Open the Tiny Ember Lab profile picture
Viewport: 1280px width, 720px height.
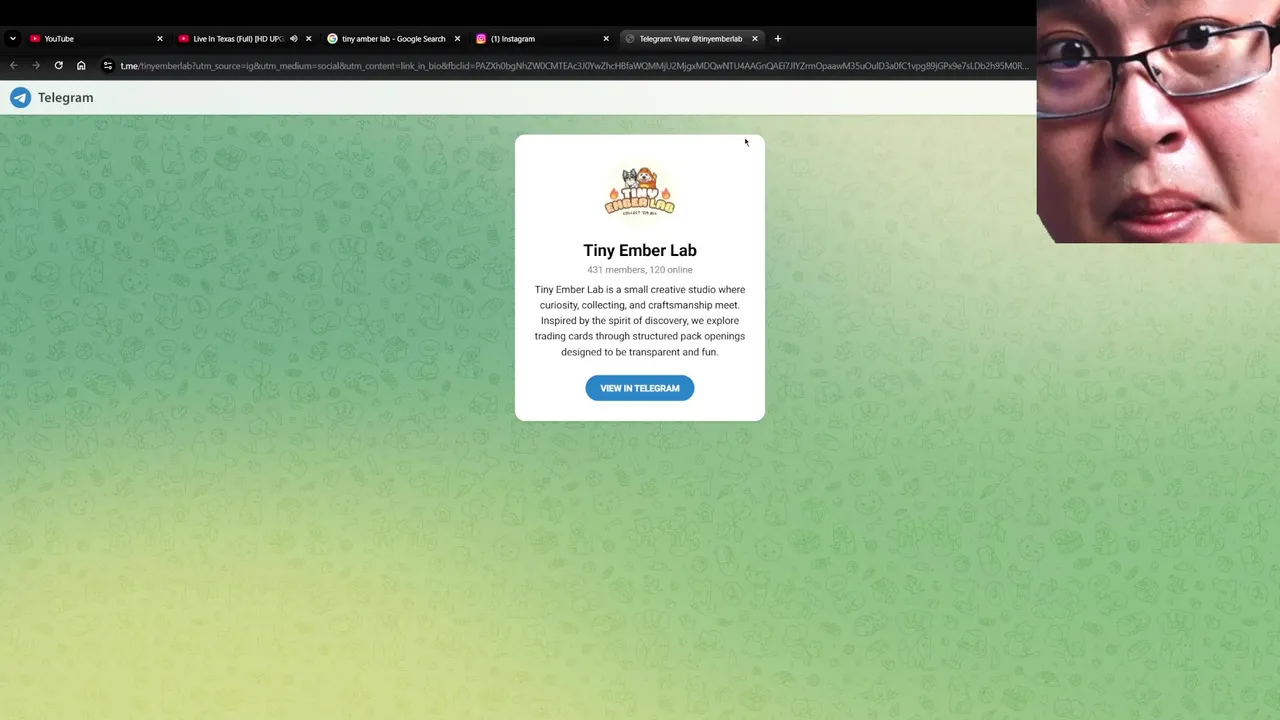coord(640,191)
